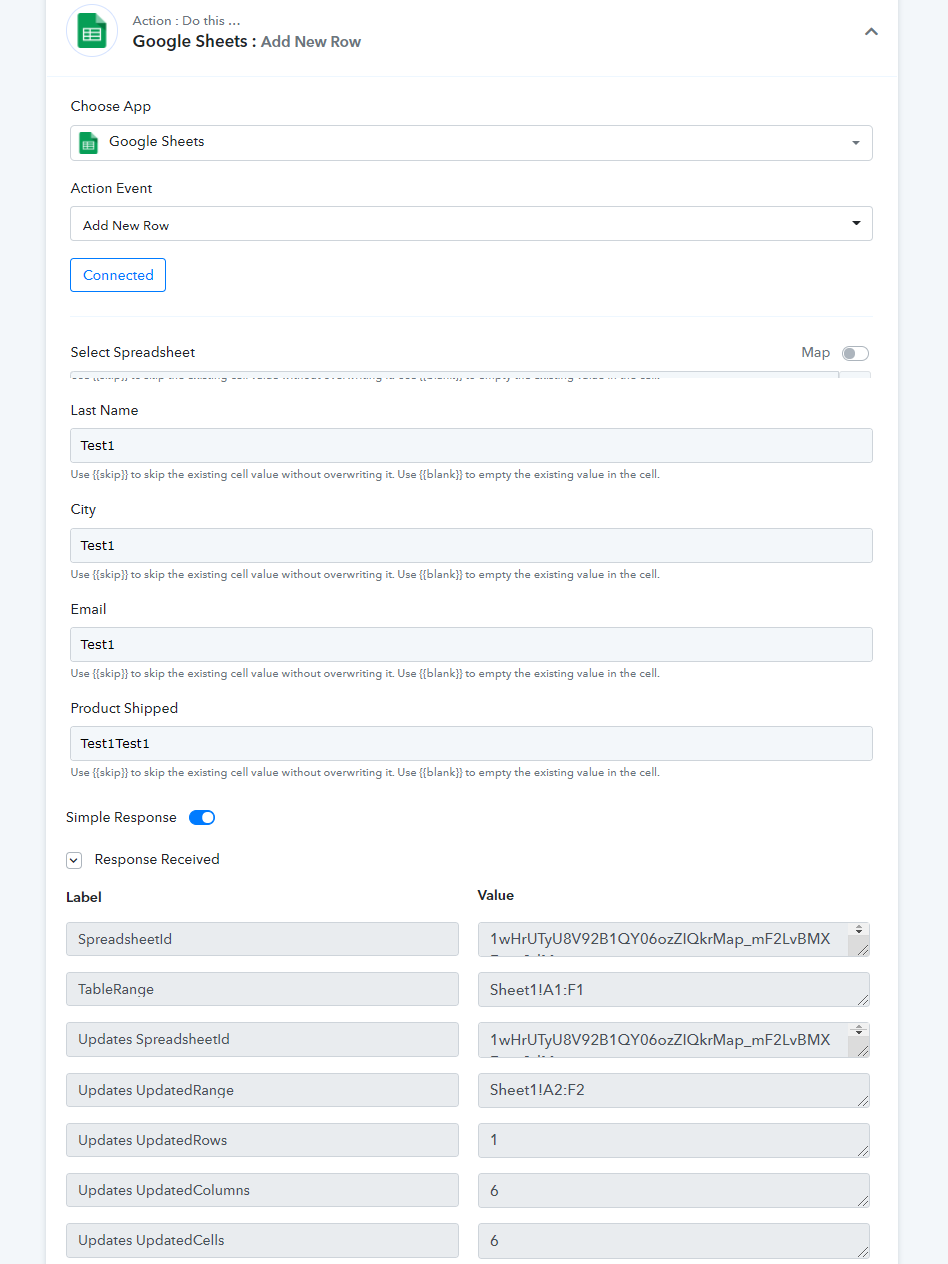
Task: Click the resize handle of TableRange value box
Action: 863,1000
